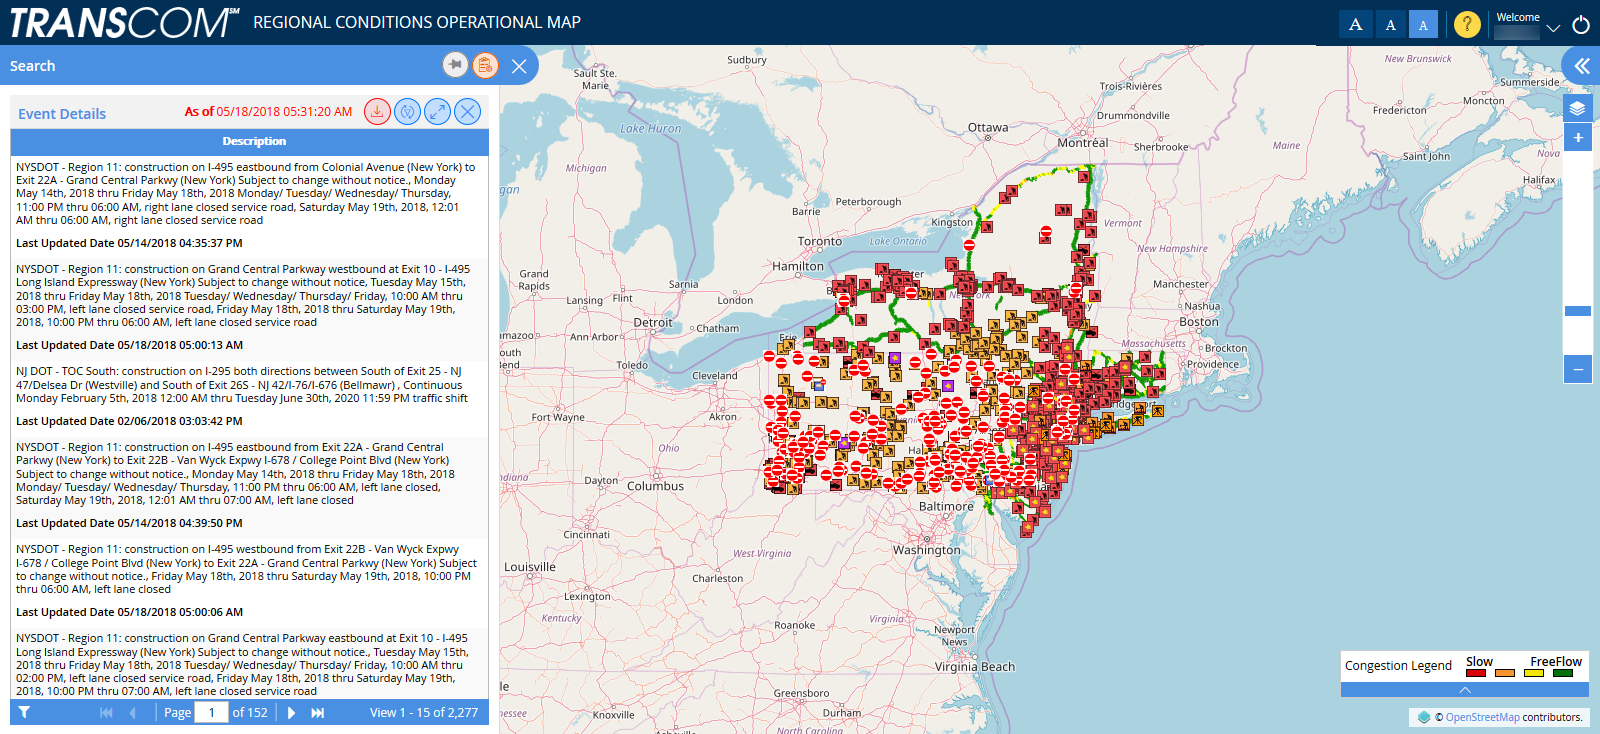Download the event details list
The height and width of the screenshot is (734, 1600).
pos(377,112)
